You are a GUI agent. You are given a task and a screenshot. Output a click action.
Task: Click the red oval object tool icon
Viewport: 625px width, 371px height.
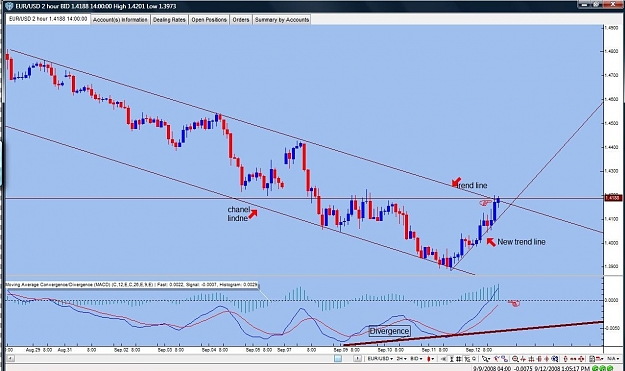click(x=565, y=359)
